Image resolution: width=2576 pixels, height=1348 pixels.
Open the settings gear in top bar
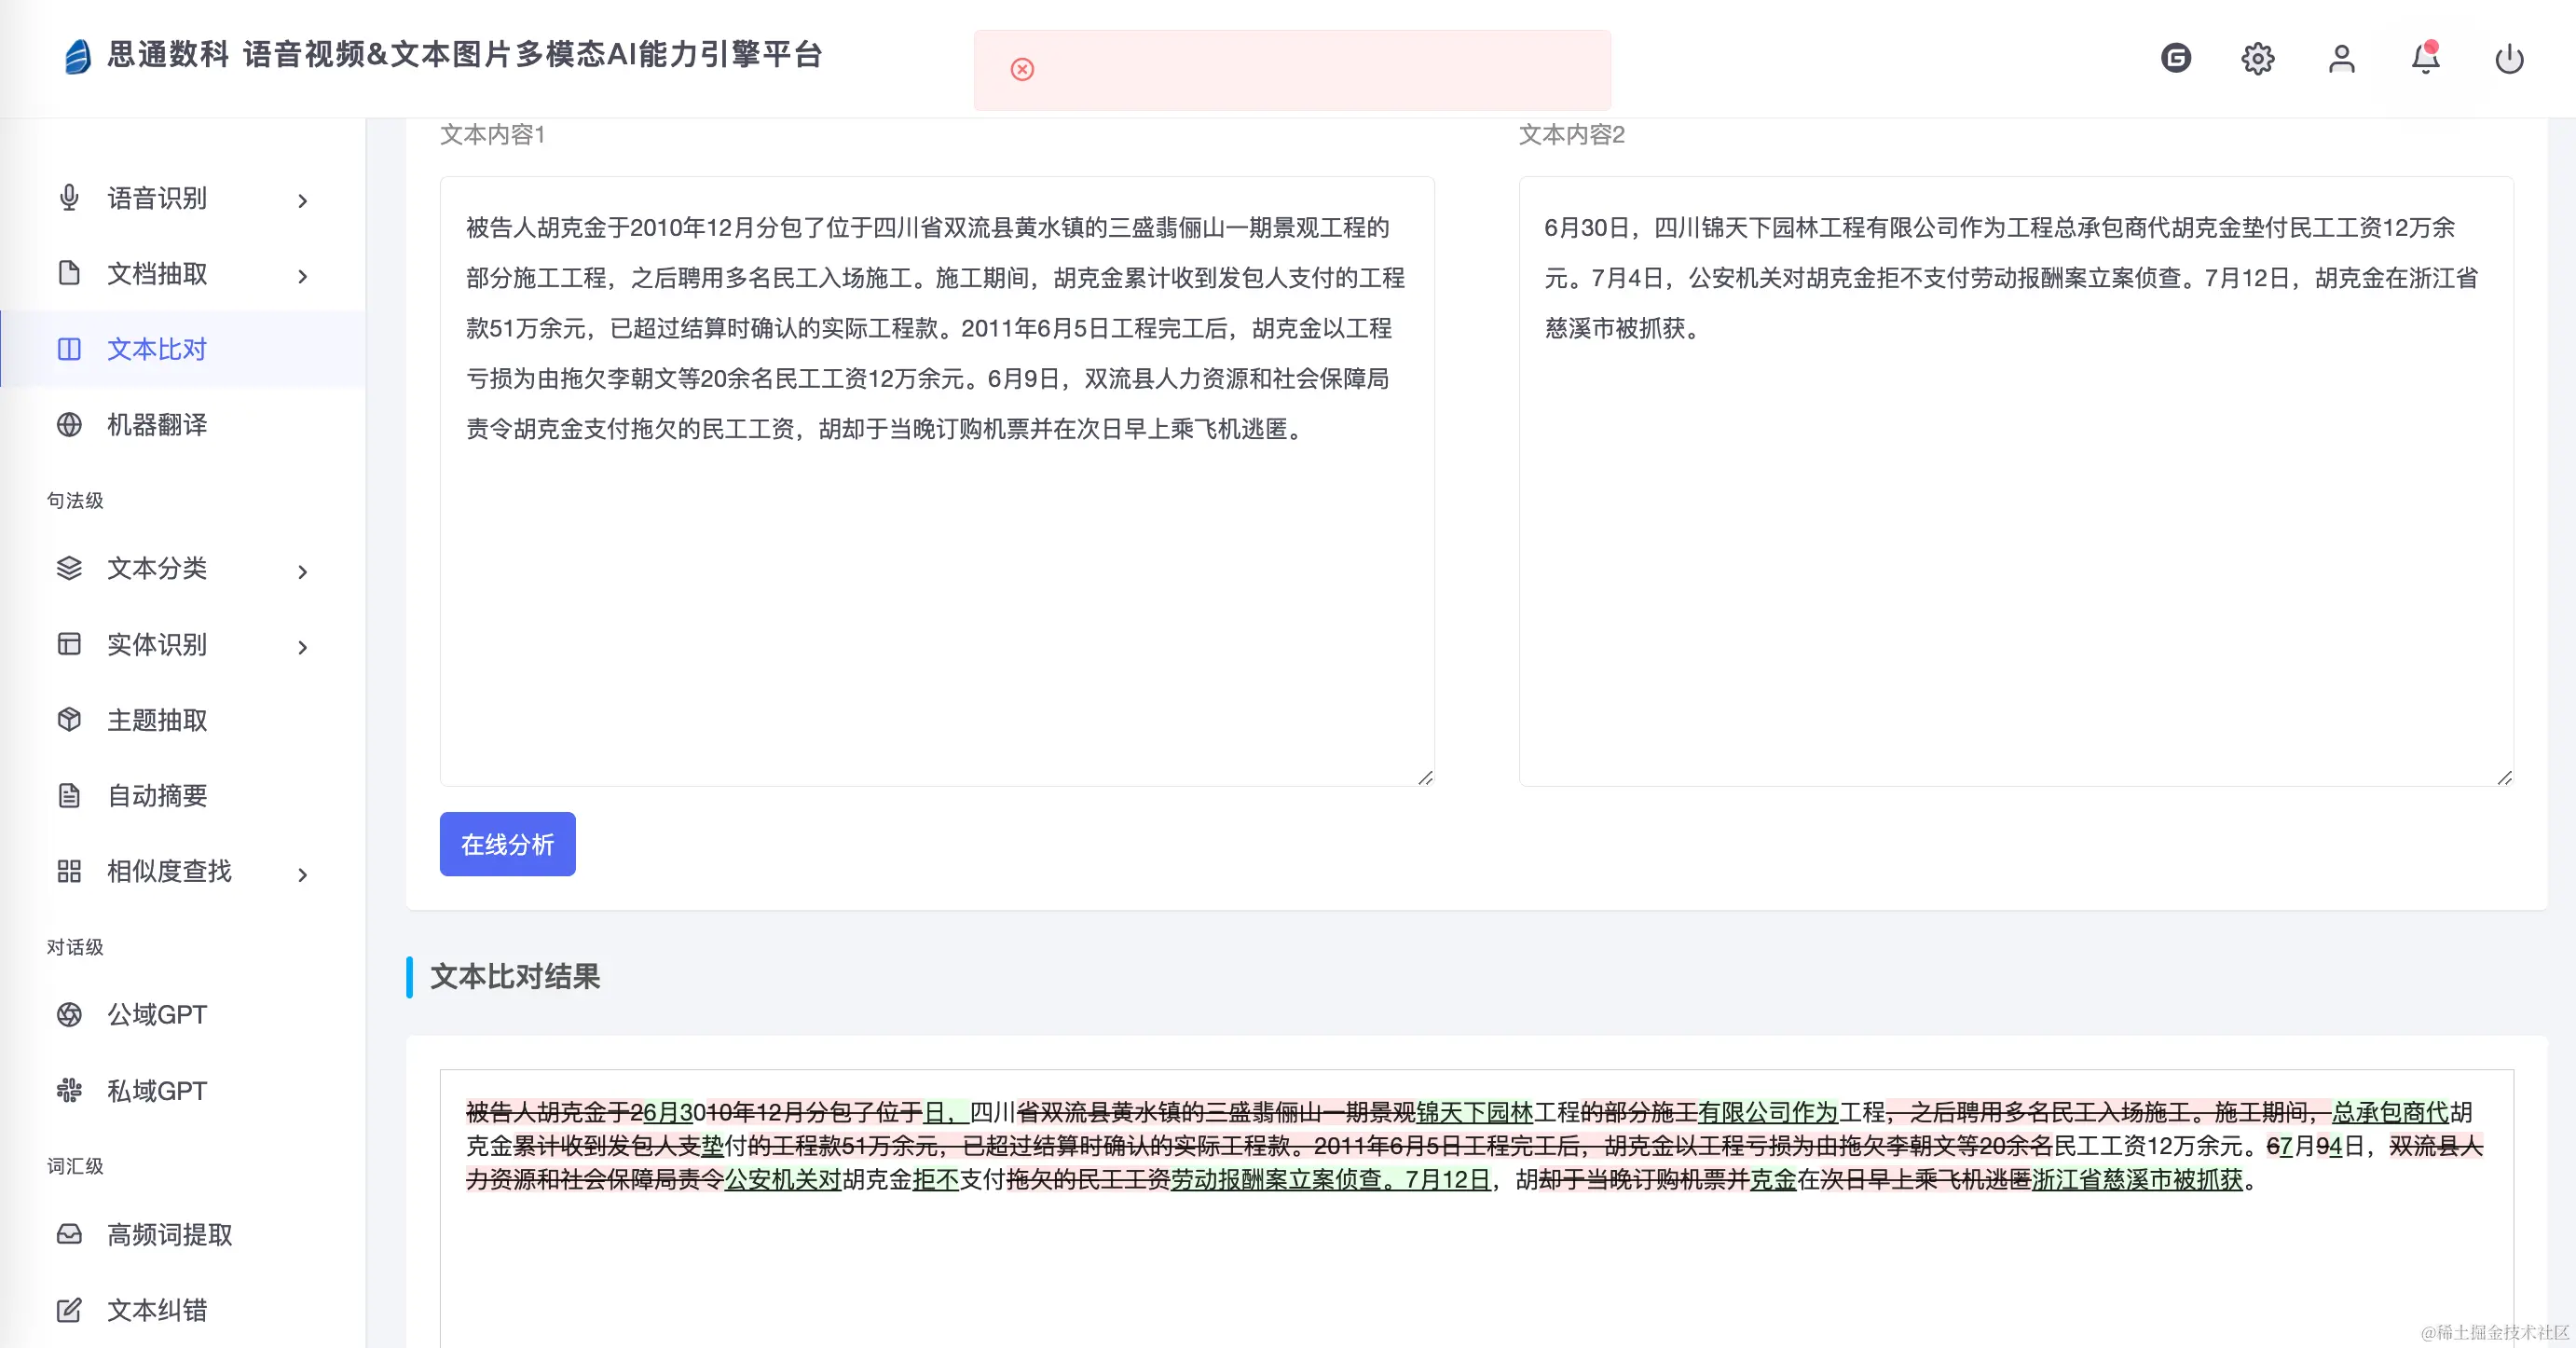click(x=2258, y=58)
